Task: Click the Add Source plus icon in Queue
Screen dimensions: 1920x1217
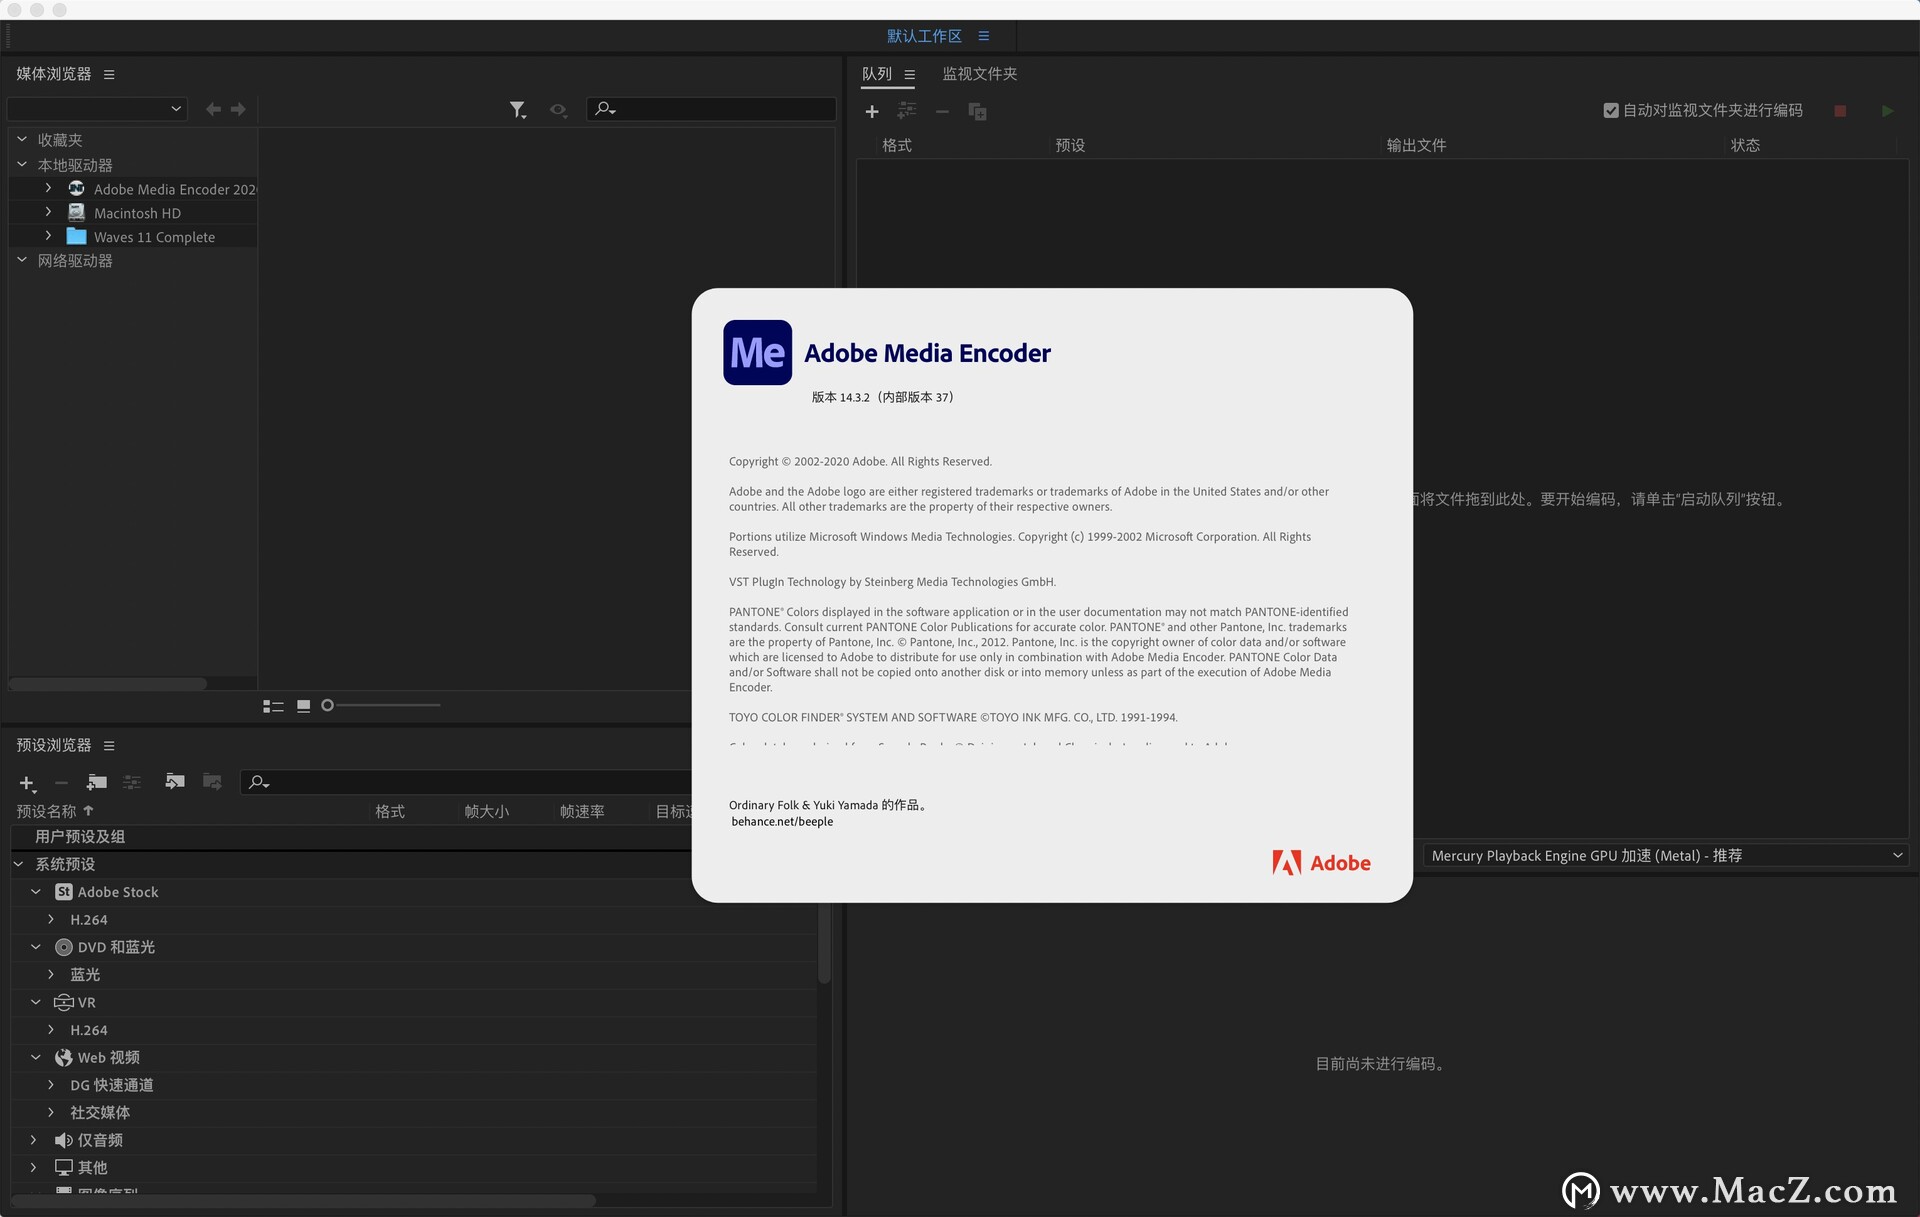Action: (871, 111)
